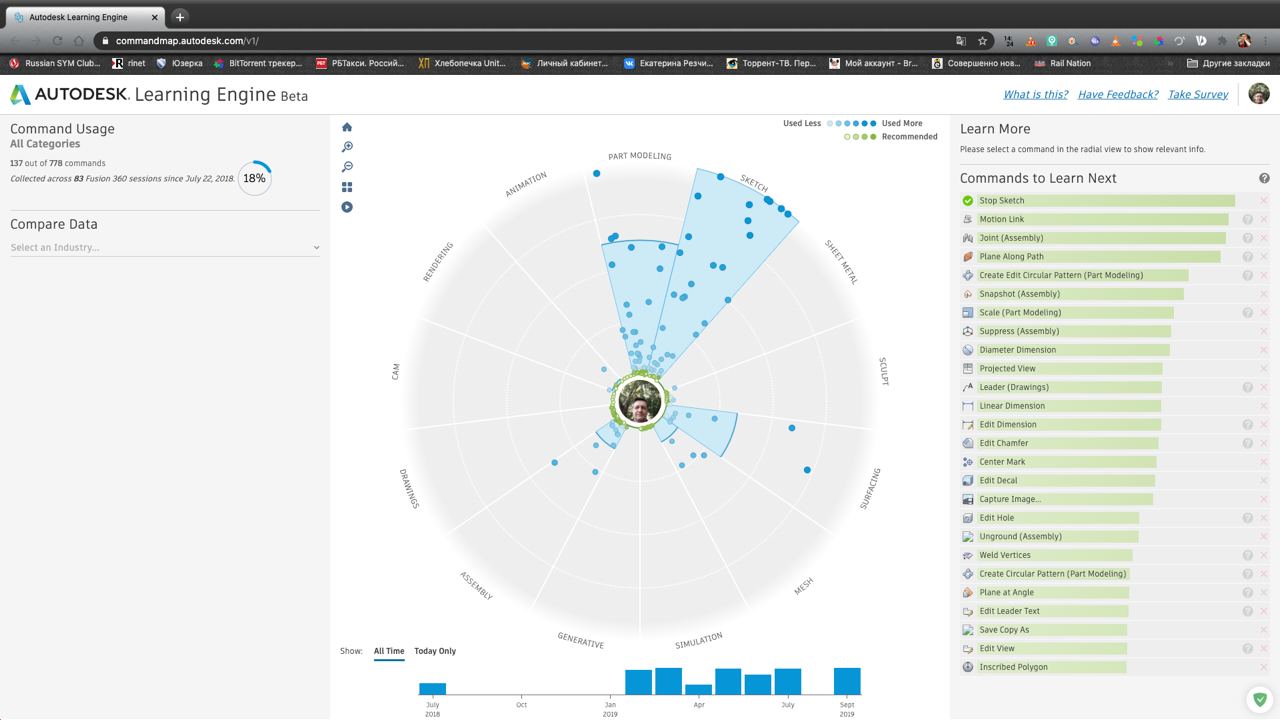Viewport: 1280px width, 720px height.
Task: Open the user profile avatar menu
Action: (1259, 94)
